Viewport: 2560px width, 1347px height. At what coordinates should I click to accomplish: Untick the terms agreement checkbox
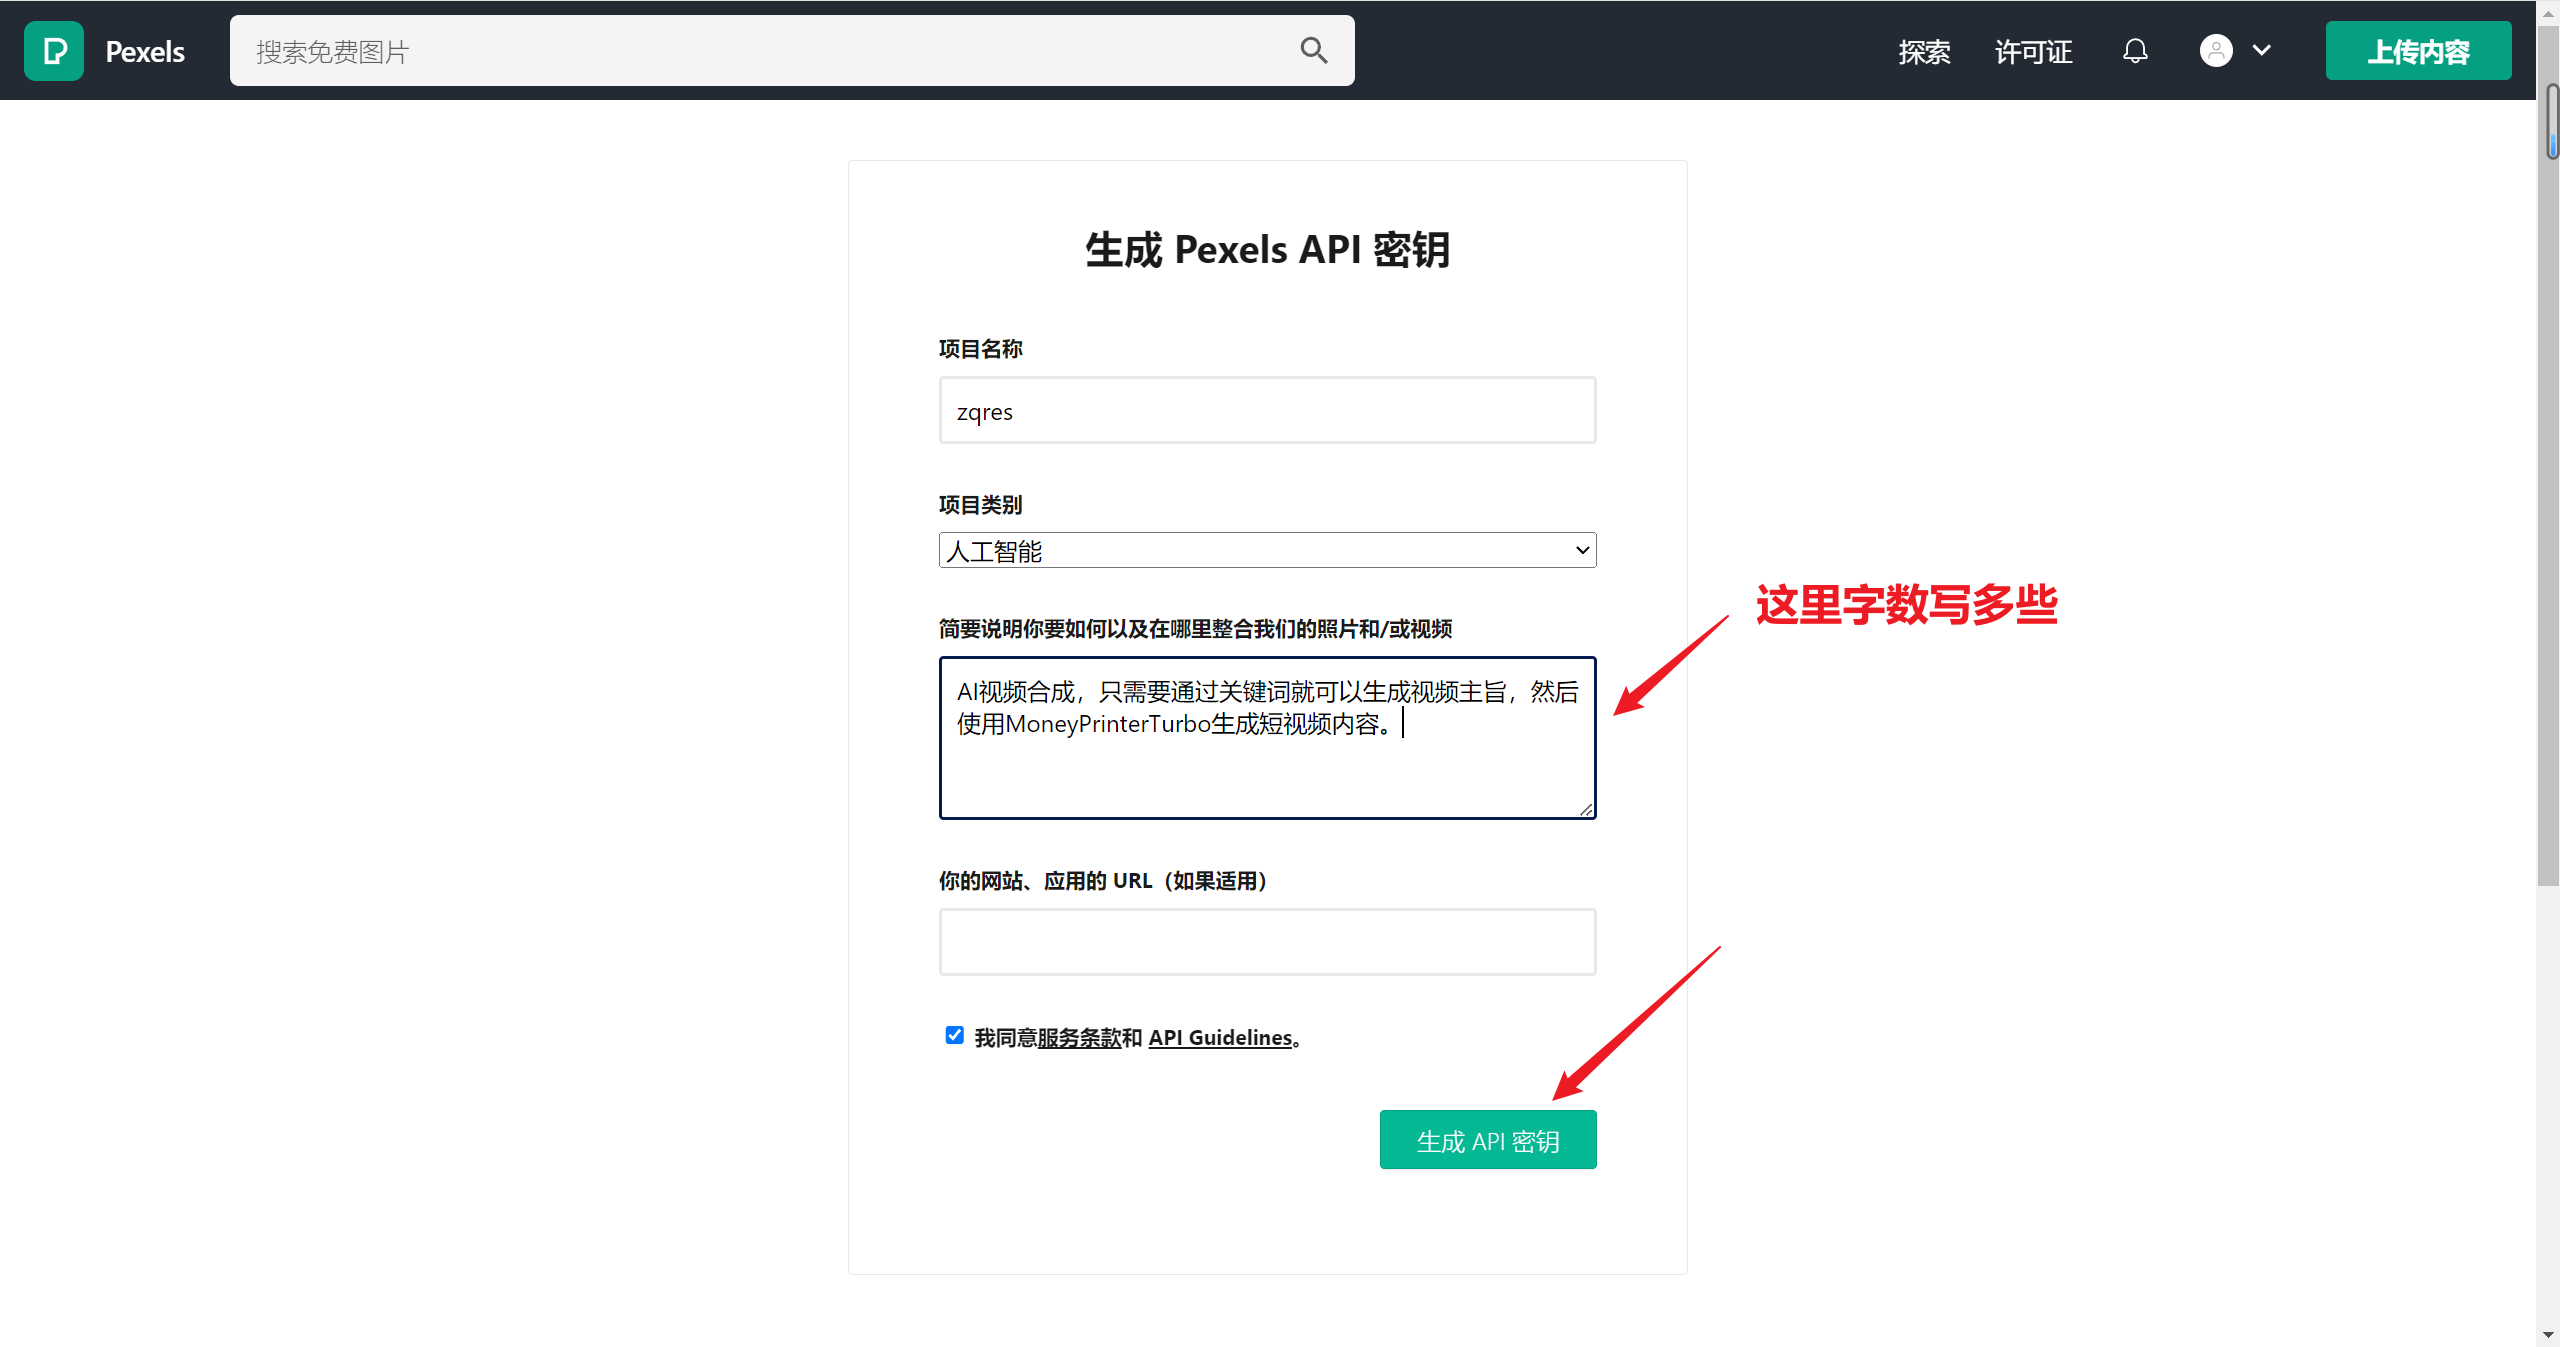click(954, 1035)
